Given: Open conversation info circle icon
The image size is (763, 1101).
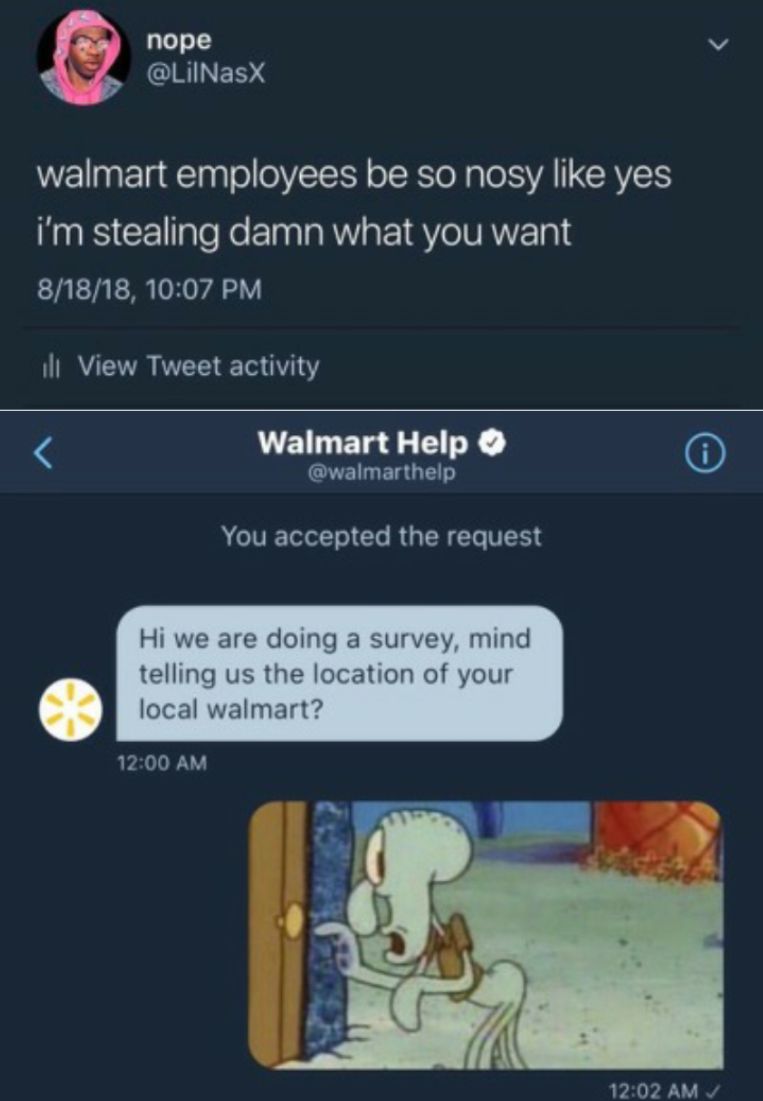Looking at the screenshot, I should click(x=705, y=455).
